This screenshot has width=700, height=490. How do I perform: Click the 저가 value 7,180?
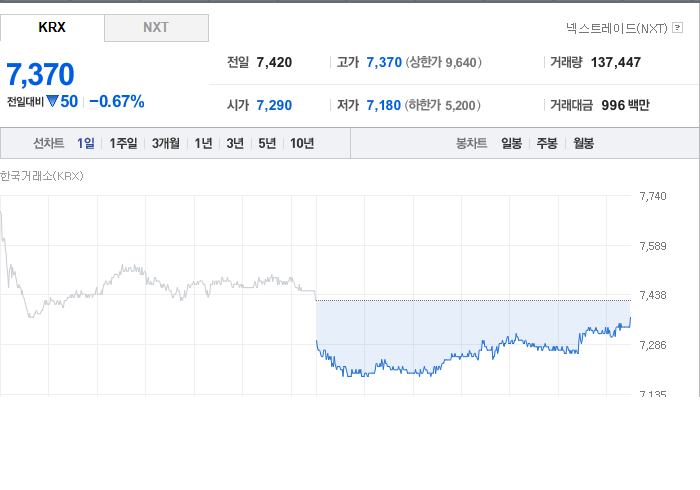pos(383,105)
